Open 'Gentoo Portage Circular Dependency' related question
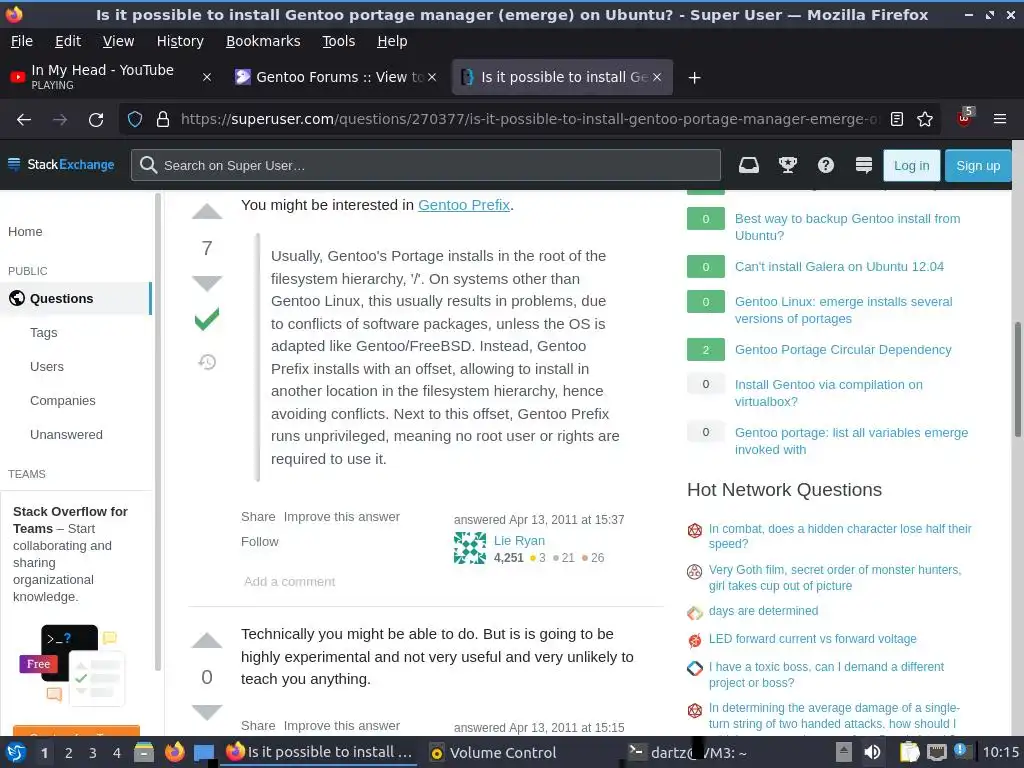Viewport: 1024px width, 768px height. (842, 349)
